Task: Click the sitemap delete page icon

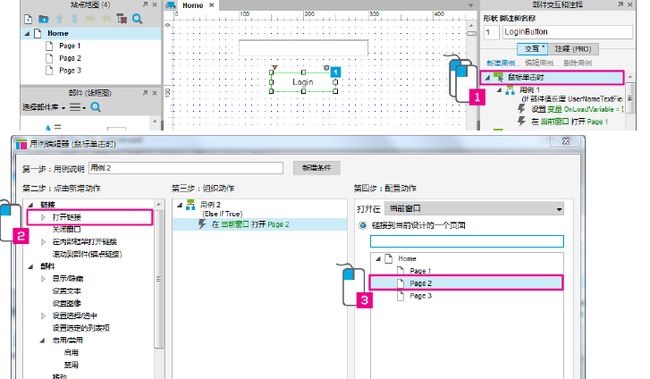Action: [x=122, y=19]
